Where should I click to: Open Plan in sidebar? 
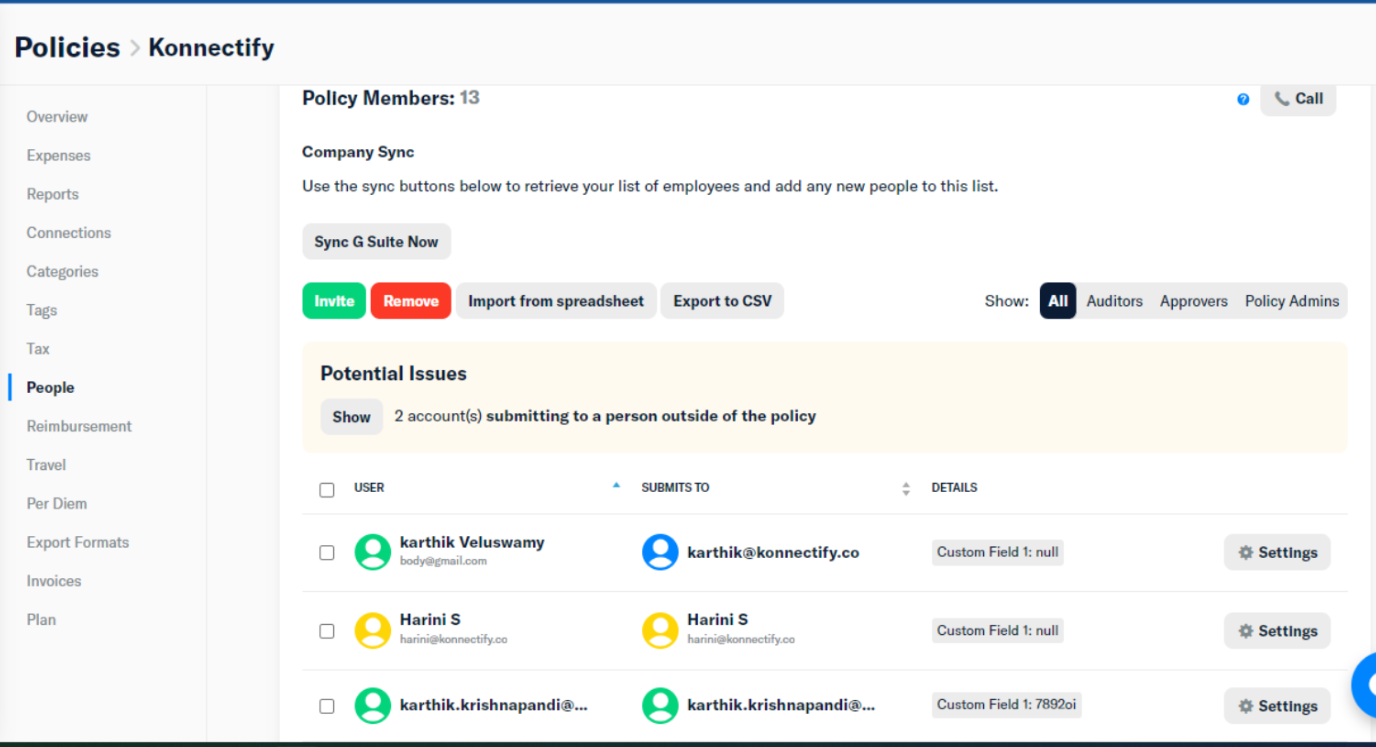(x=41, y=620)
